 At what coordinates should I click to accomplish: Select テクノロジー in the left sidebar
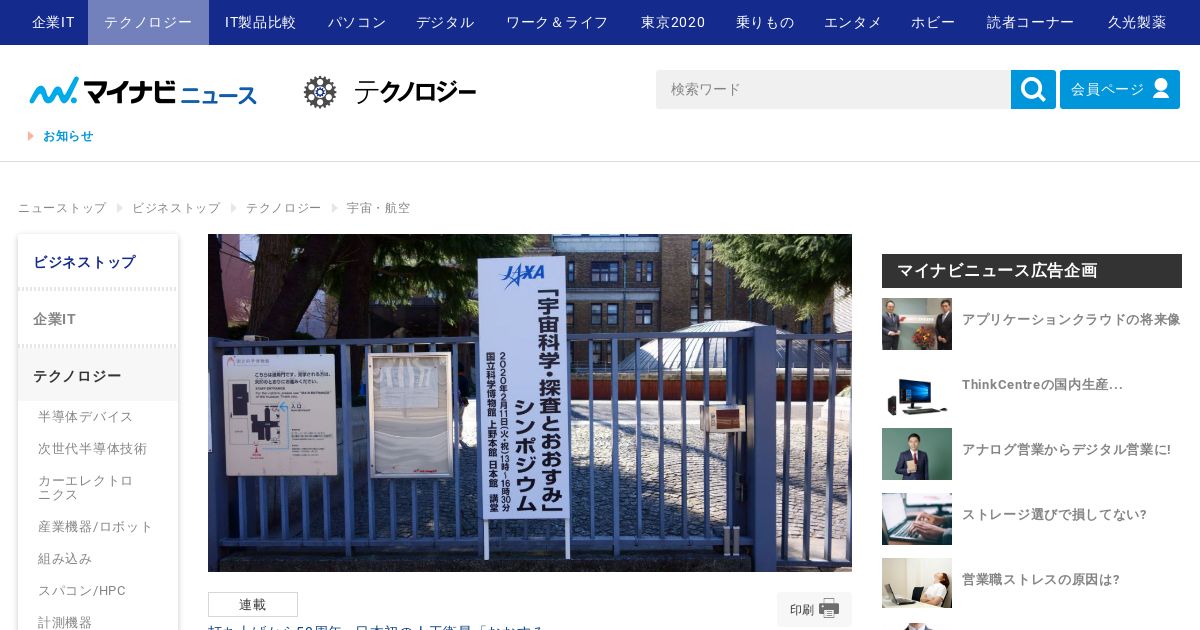(98, 376)
